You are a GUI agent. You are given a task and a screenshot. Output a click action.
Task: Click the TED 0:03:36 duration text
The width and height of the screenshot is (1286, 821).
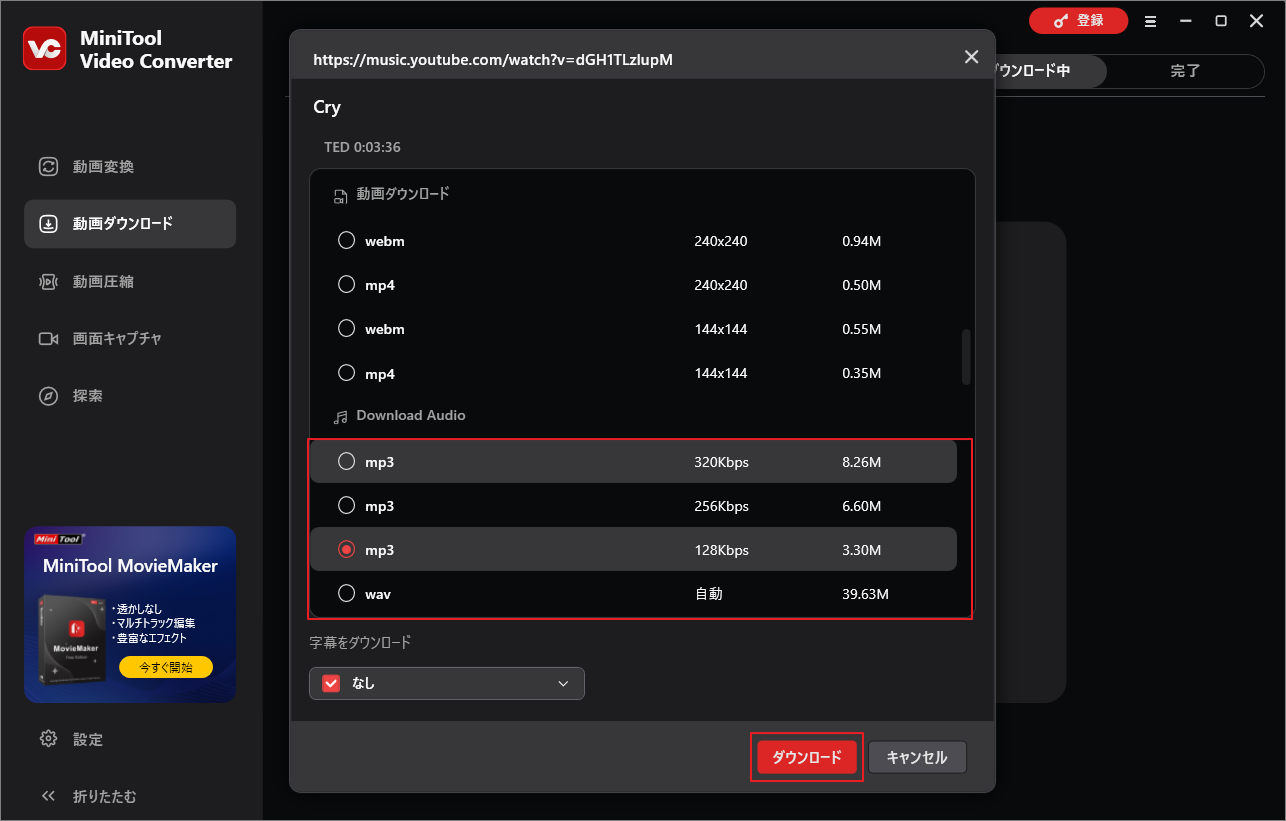click(362, 147)
